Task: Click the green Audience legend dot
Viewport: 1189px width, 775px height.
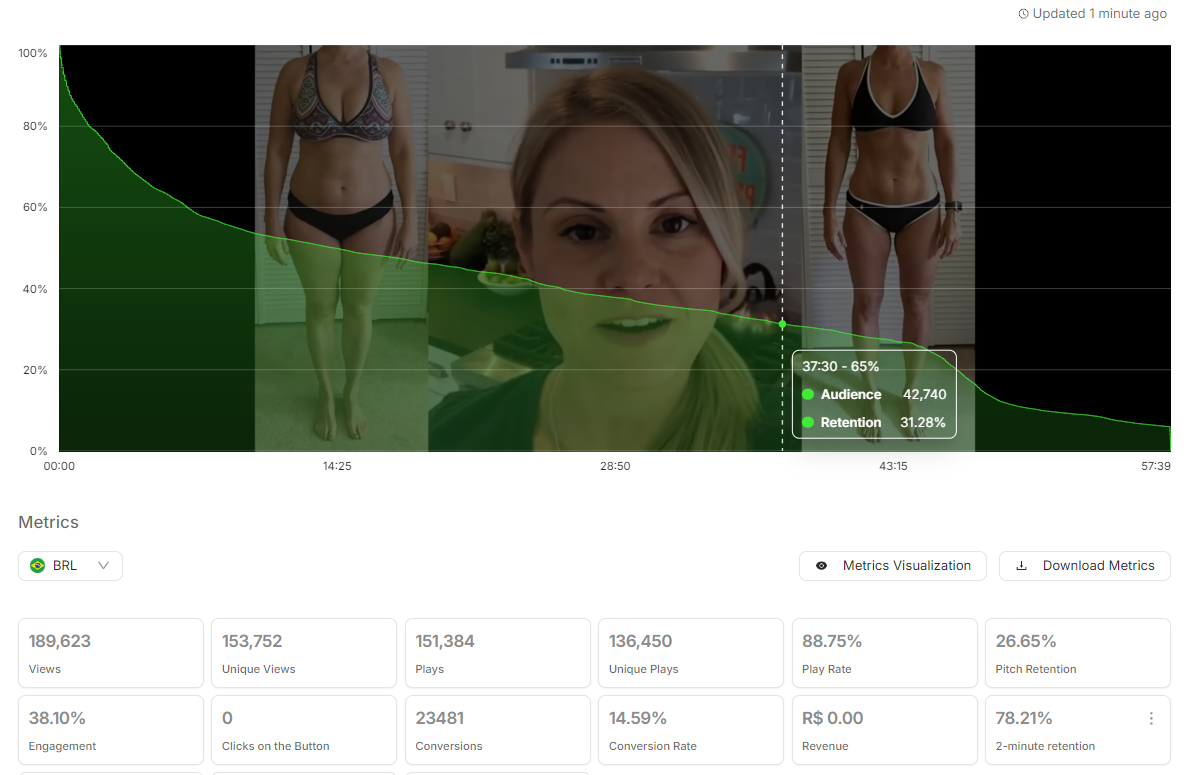Action: [x=808, y=395]
